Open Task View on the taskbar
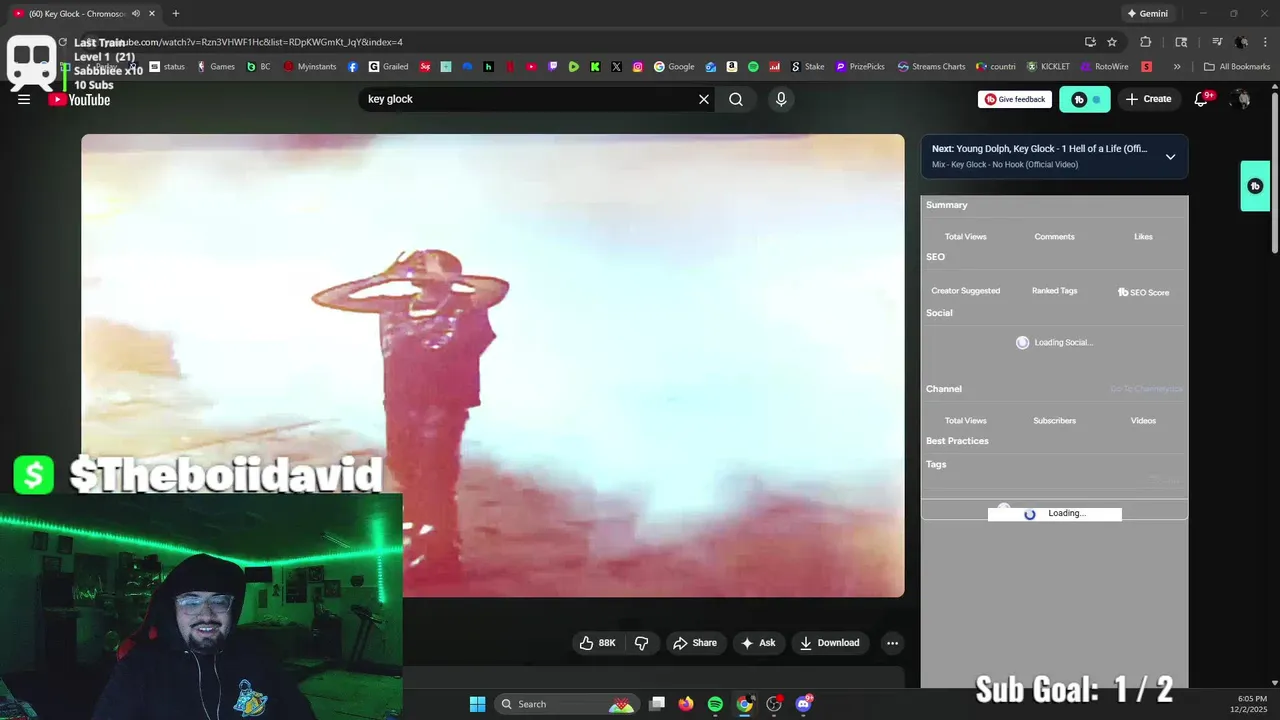The width and height of the screenshot is (1280, 720). [x=657, y=704]
